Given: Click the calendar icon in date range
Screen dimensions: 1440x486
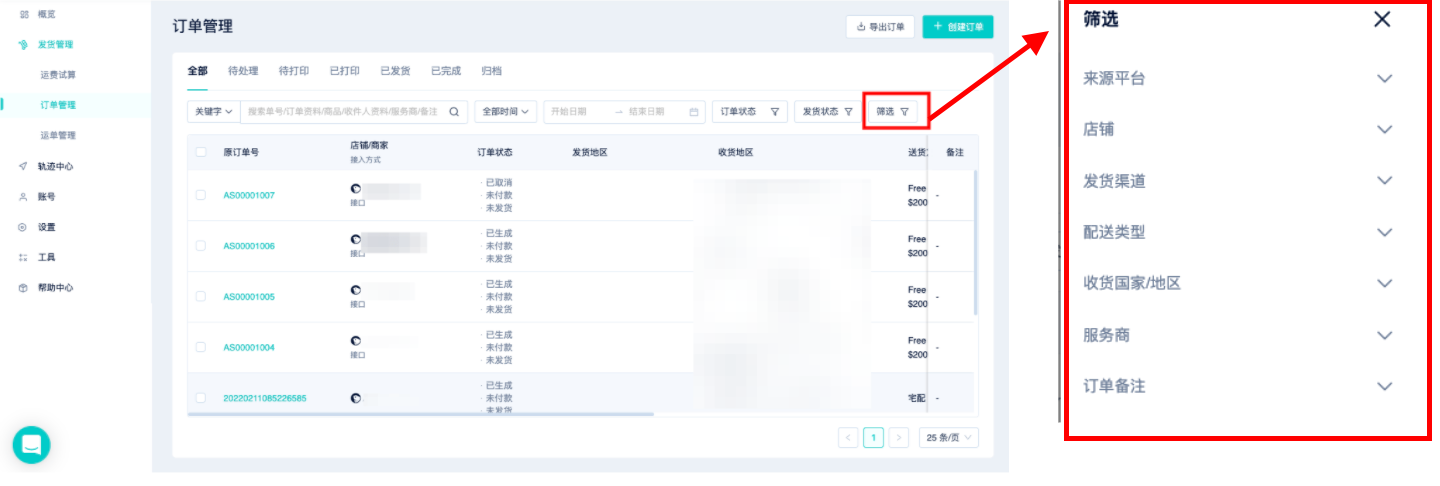Looking at the screenshot, I should (694, 112).
